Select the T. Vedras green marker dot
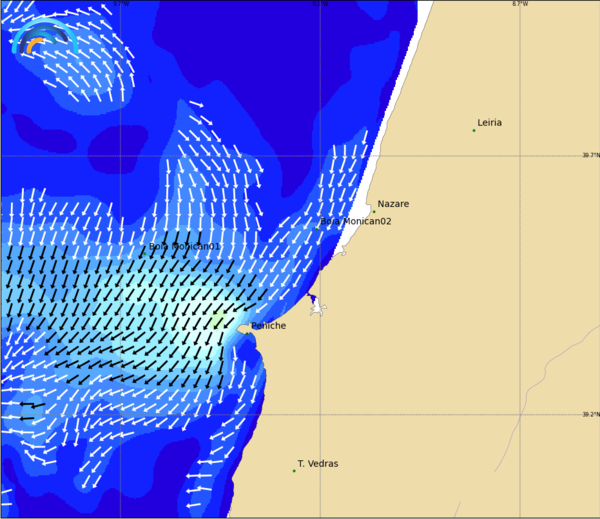Screen dimensions: 600x519 point(294,471)
